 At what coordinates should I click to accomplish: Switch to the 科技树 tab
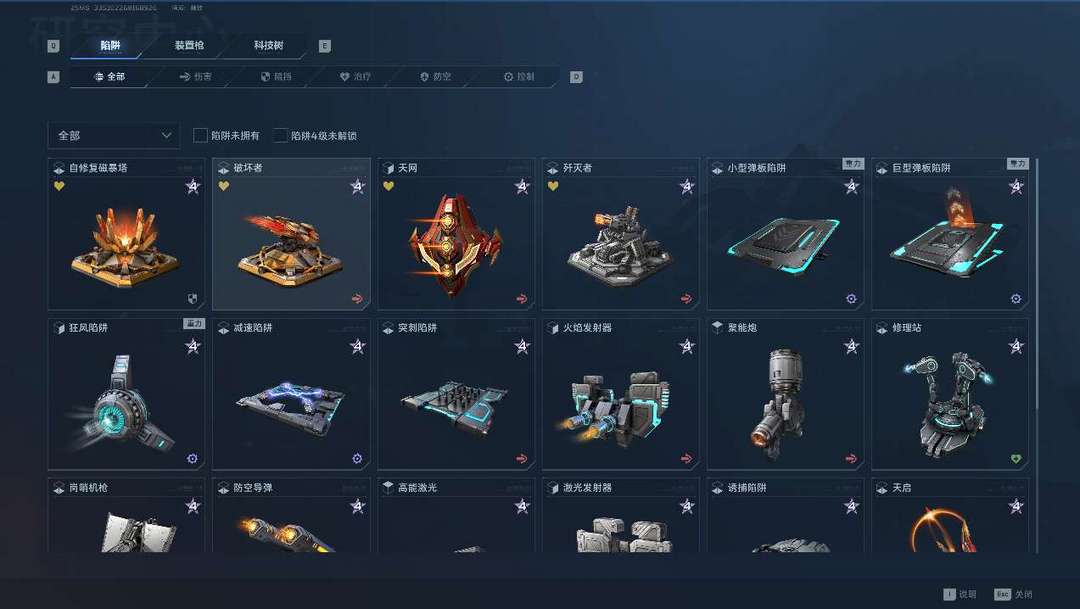tap(269, 45)
